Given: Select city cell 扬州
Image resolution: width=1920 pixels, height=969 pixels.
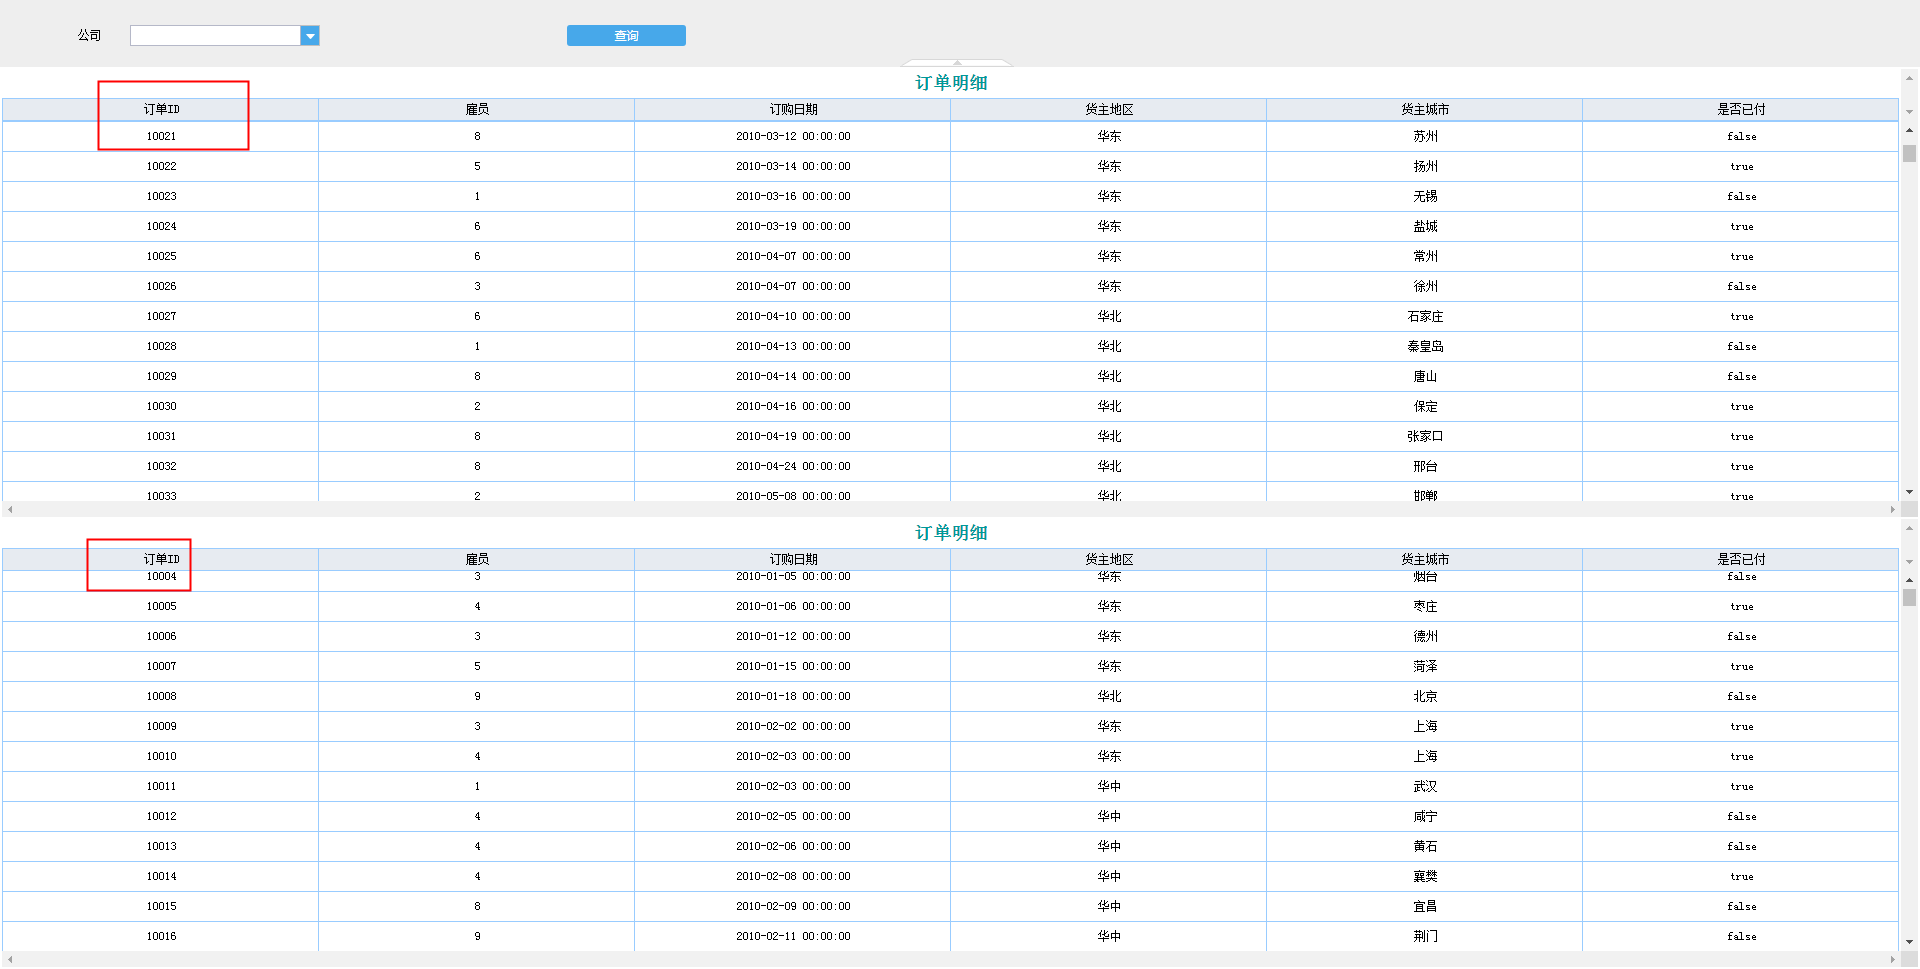Looking at the screenshot, I should coord(1425,166).
